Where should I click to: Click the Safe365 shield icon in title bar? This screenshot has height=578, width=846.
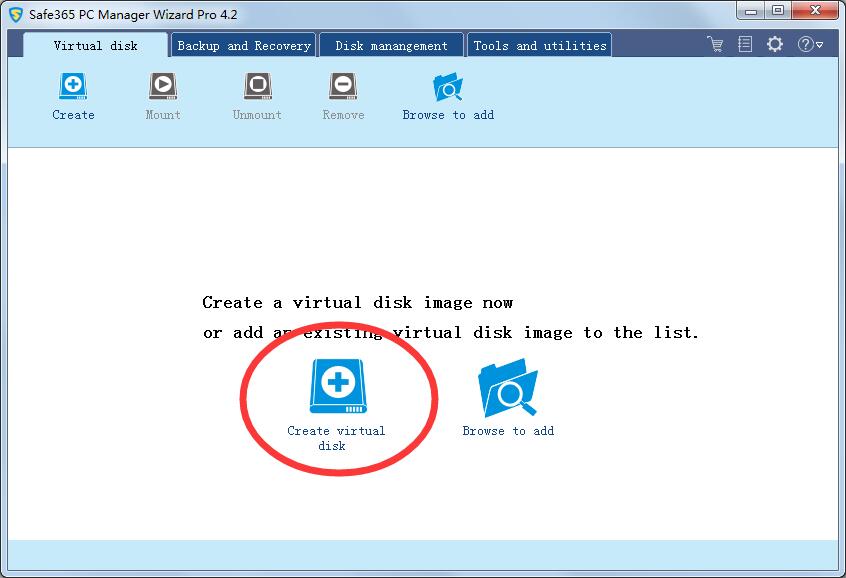tap(16, 14)
